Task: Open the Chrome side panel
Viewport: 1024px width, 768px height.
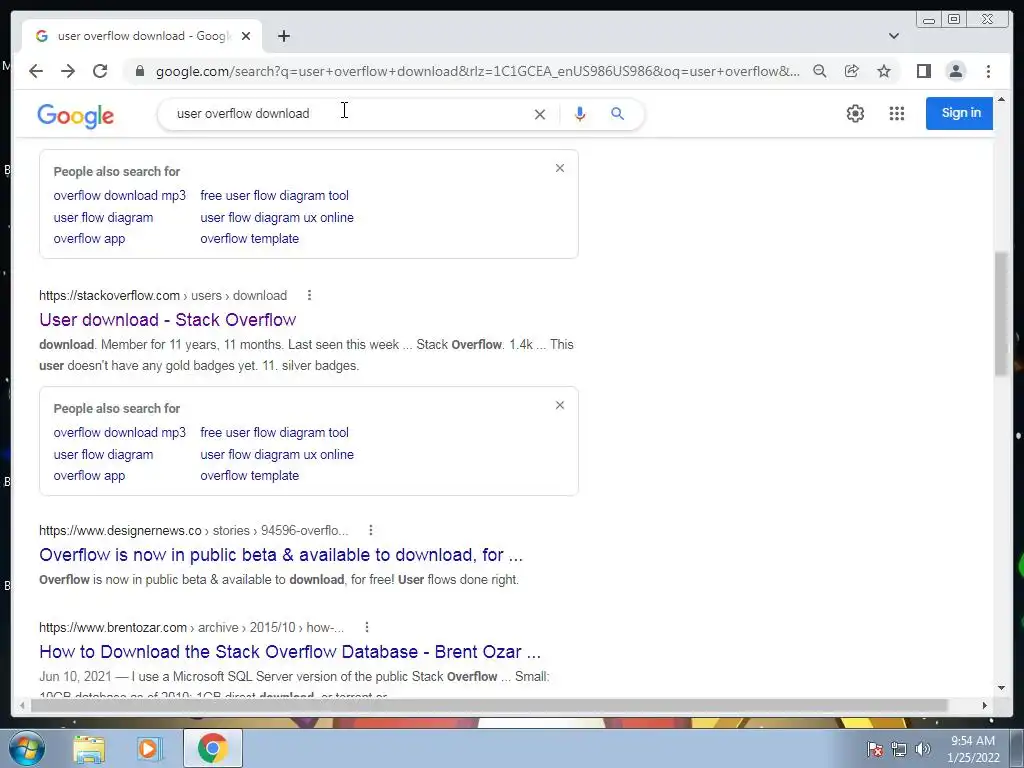Action: pos(923,71)
